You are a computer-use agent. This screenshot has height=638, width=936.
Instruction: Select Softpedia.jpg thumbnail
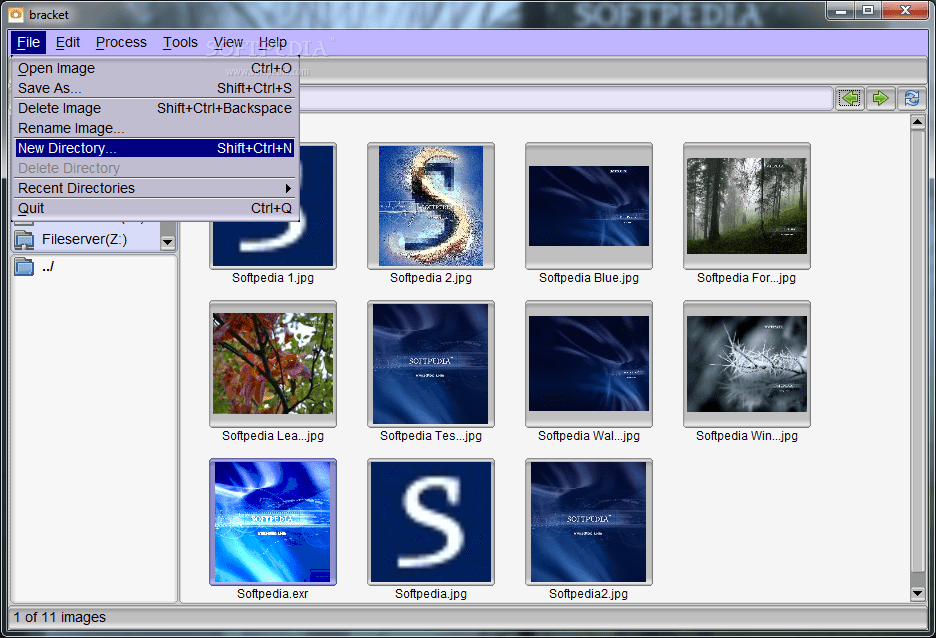pyautogui.click(x=431, y=522)
